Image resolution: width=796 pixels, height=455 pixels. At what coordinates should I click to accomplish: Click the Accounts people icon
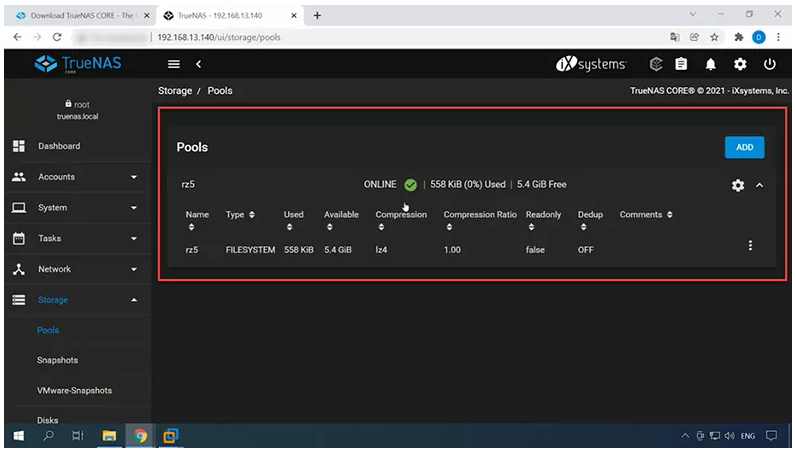(x=19, y=177)
